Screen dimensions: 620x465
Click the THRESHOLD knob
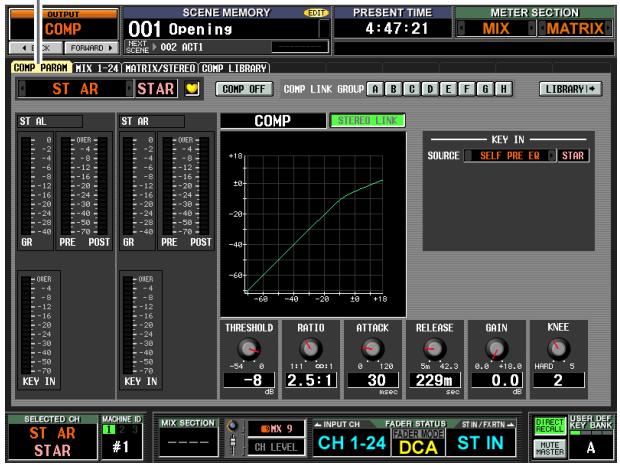(x=249, y=349)
